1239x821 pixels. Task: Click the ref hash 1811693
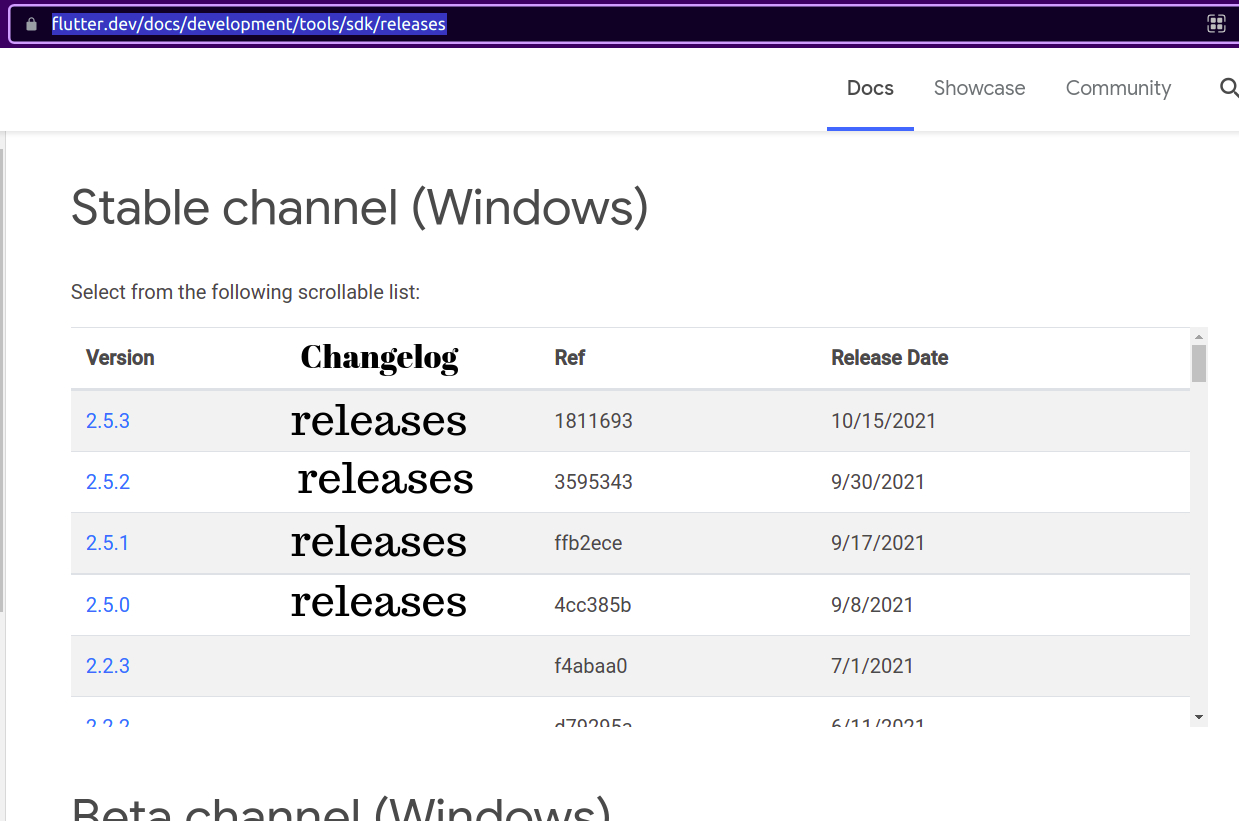pos(594,421)
